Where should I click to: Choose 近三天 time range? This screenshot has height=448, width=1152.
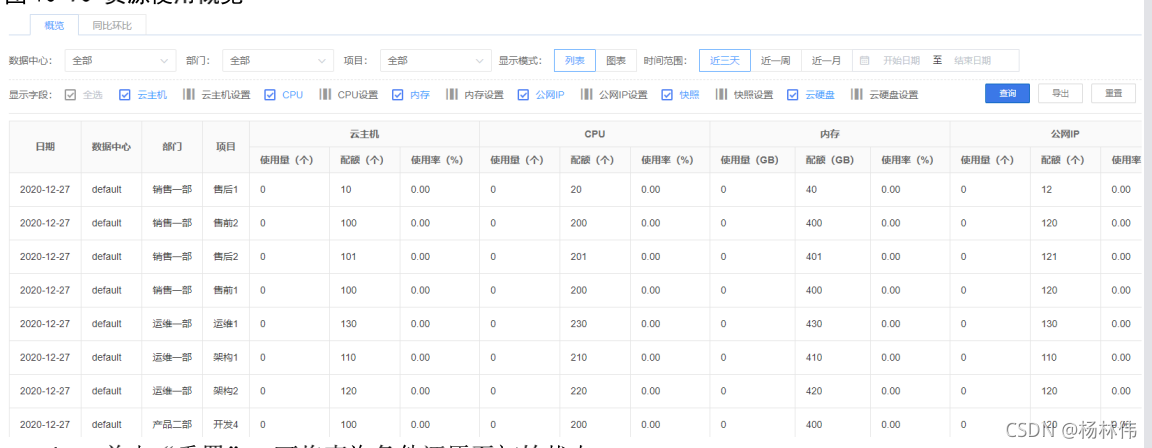(724, 60)
